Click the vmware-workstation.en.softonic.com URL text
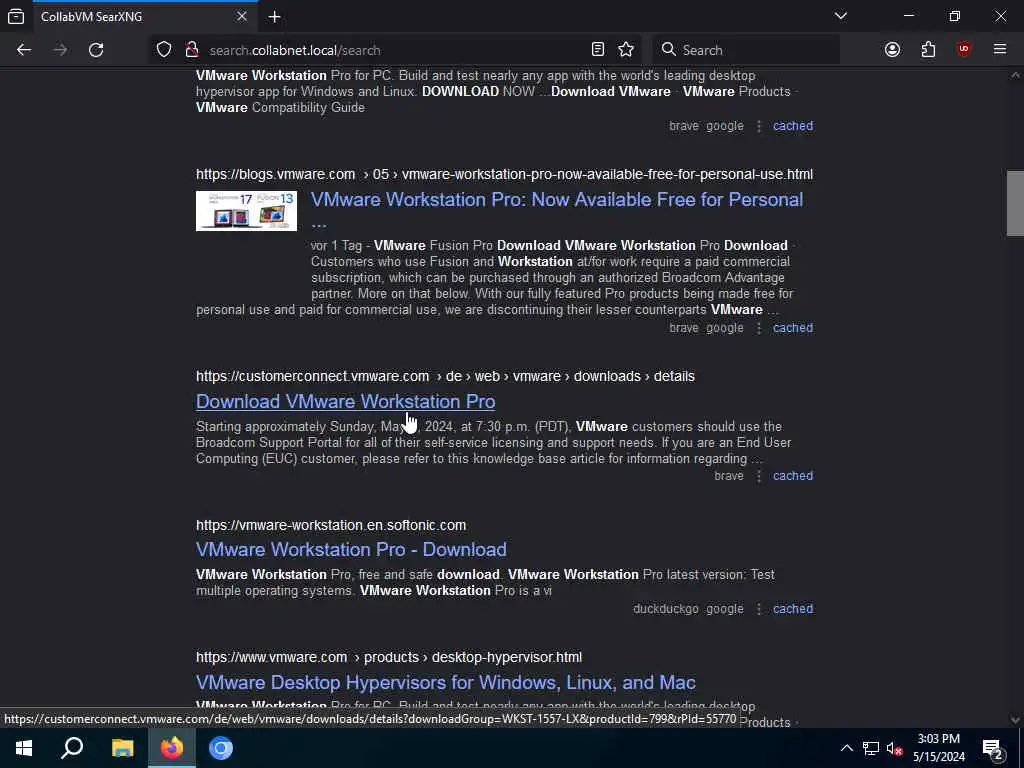Image resolution: width=1024 pixels, height=768 pixels. [x=331, y=525]
